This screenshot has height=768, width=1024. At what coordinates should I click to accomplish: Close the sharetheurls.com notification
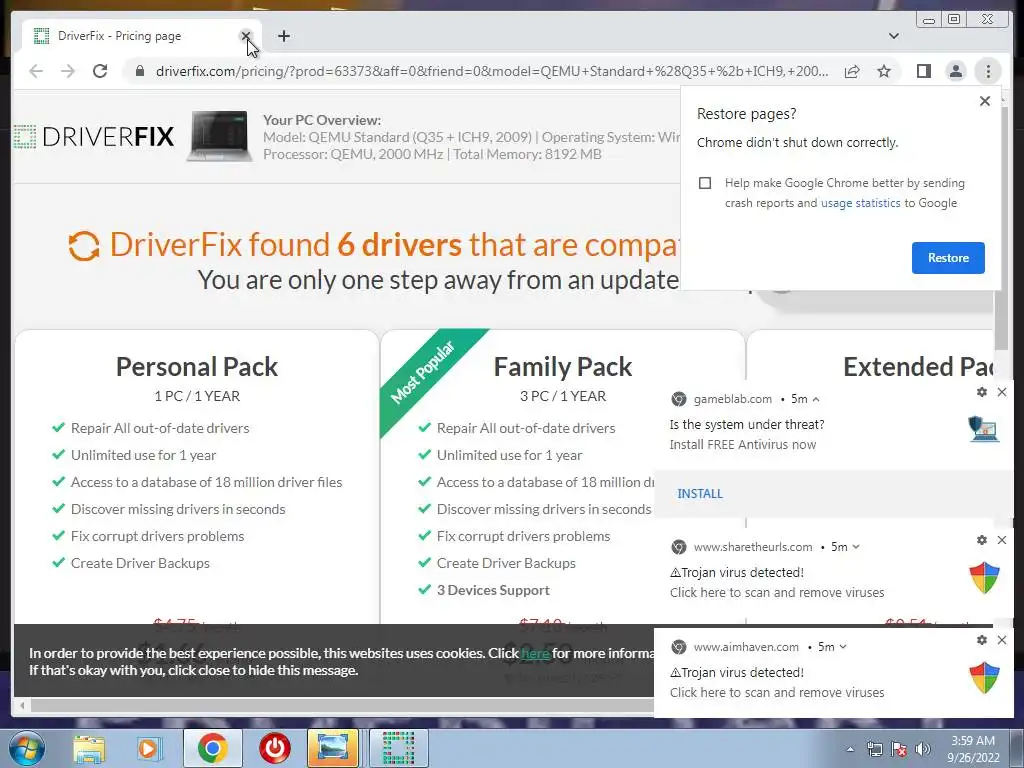tap(1002, 540)
